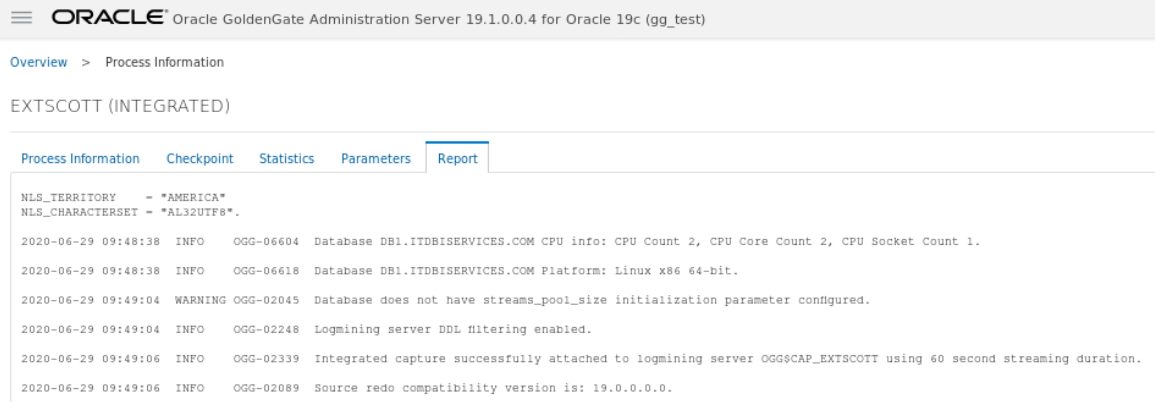Image resolution: width=1155 pixels, height=409 pixels.
Task: Click the OGG-02248 DDL filtering log line
Action: point(306,329)
